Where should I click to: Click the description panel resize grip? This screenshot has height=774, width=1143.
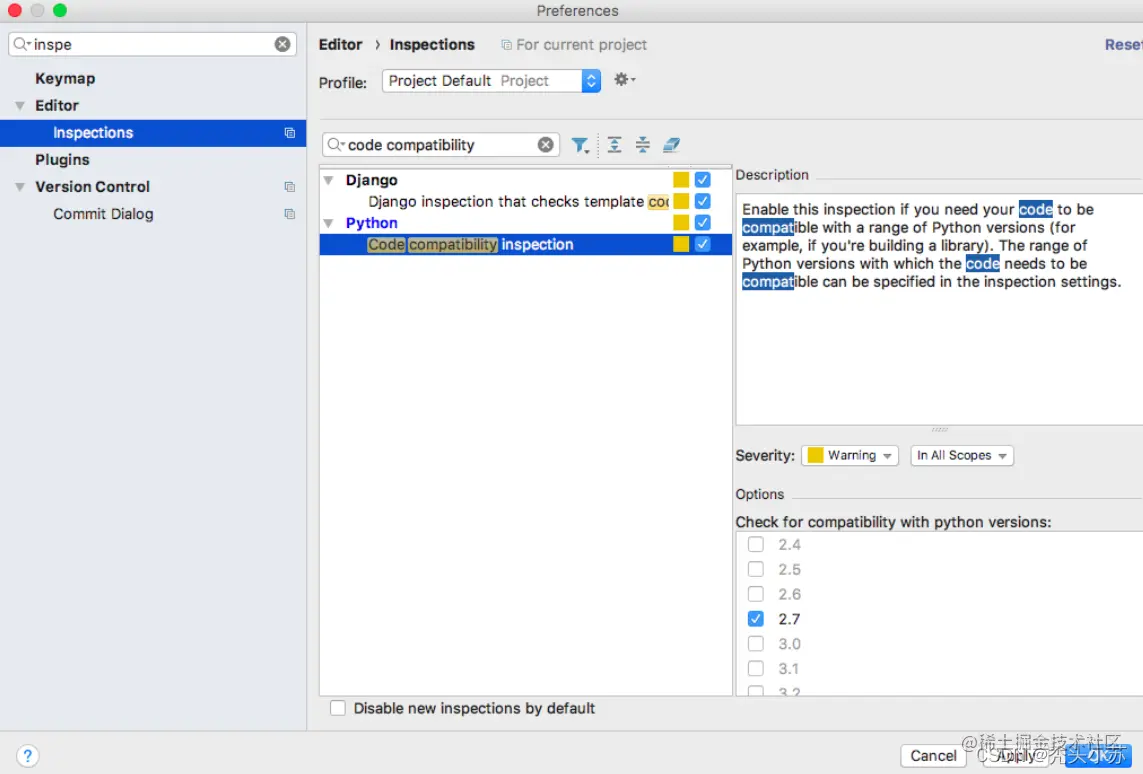point(940,429)
